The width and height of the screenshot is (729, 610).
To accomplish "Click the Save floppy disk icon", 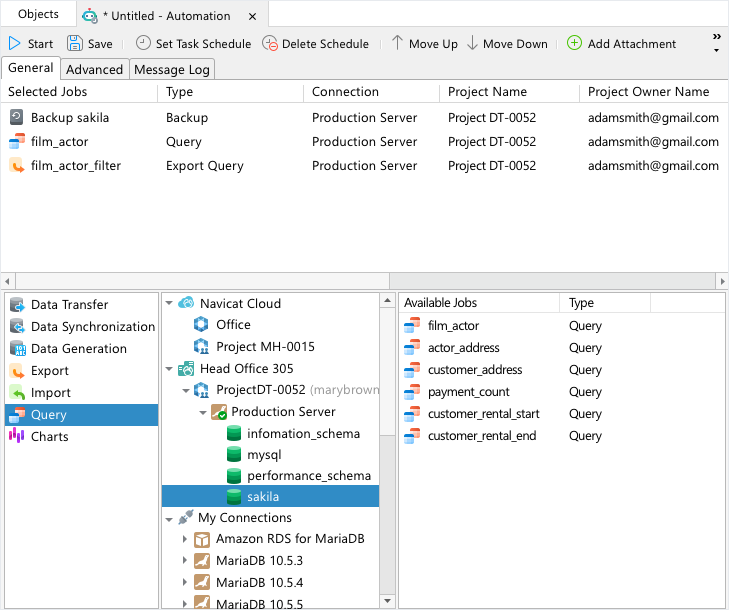I will click(x=74, y=43).
